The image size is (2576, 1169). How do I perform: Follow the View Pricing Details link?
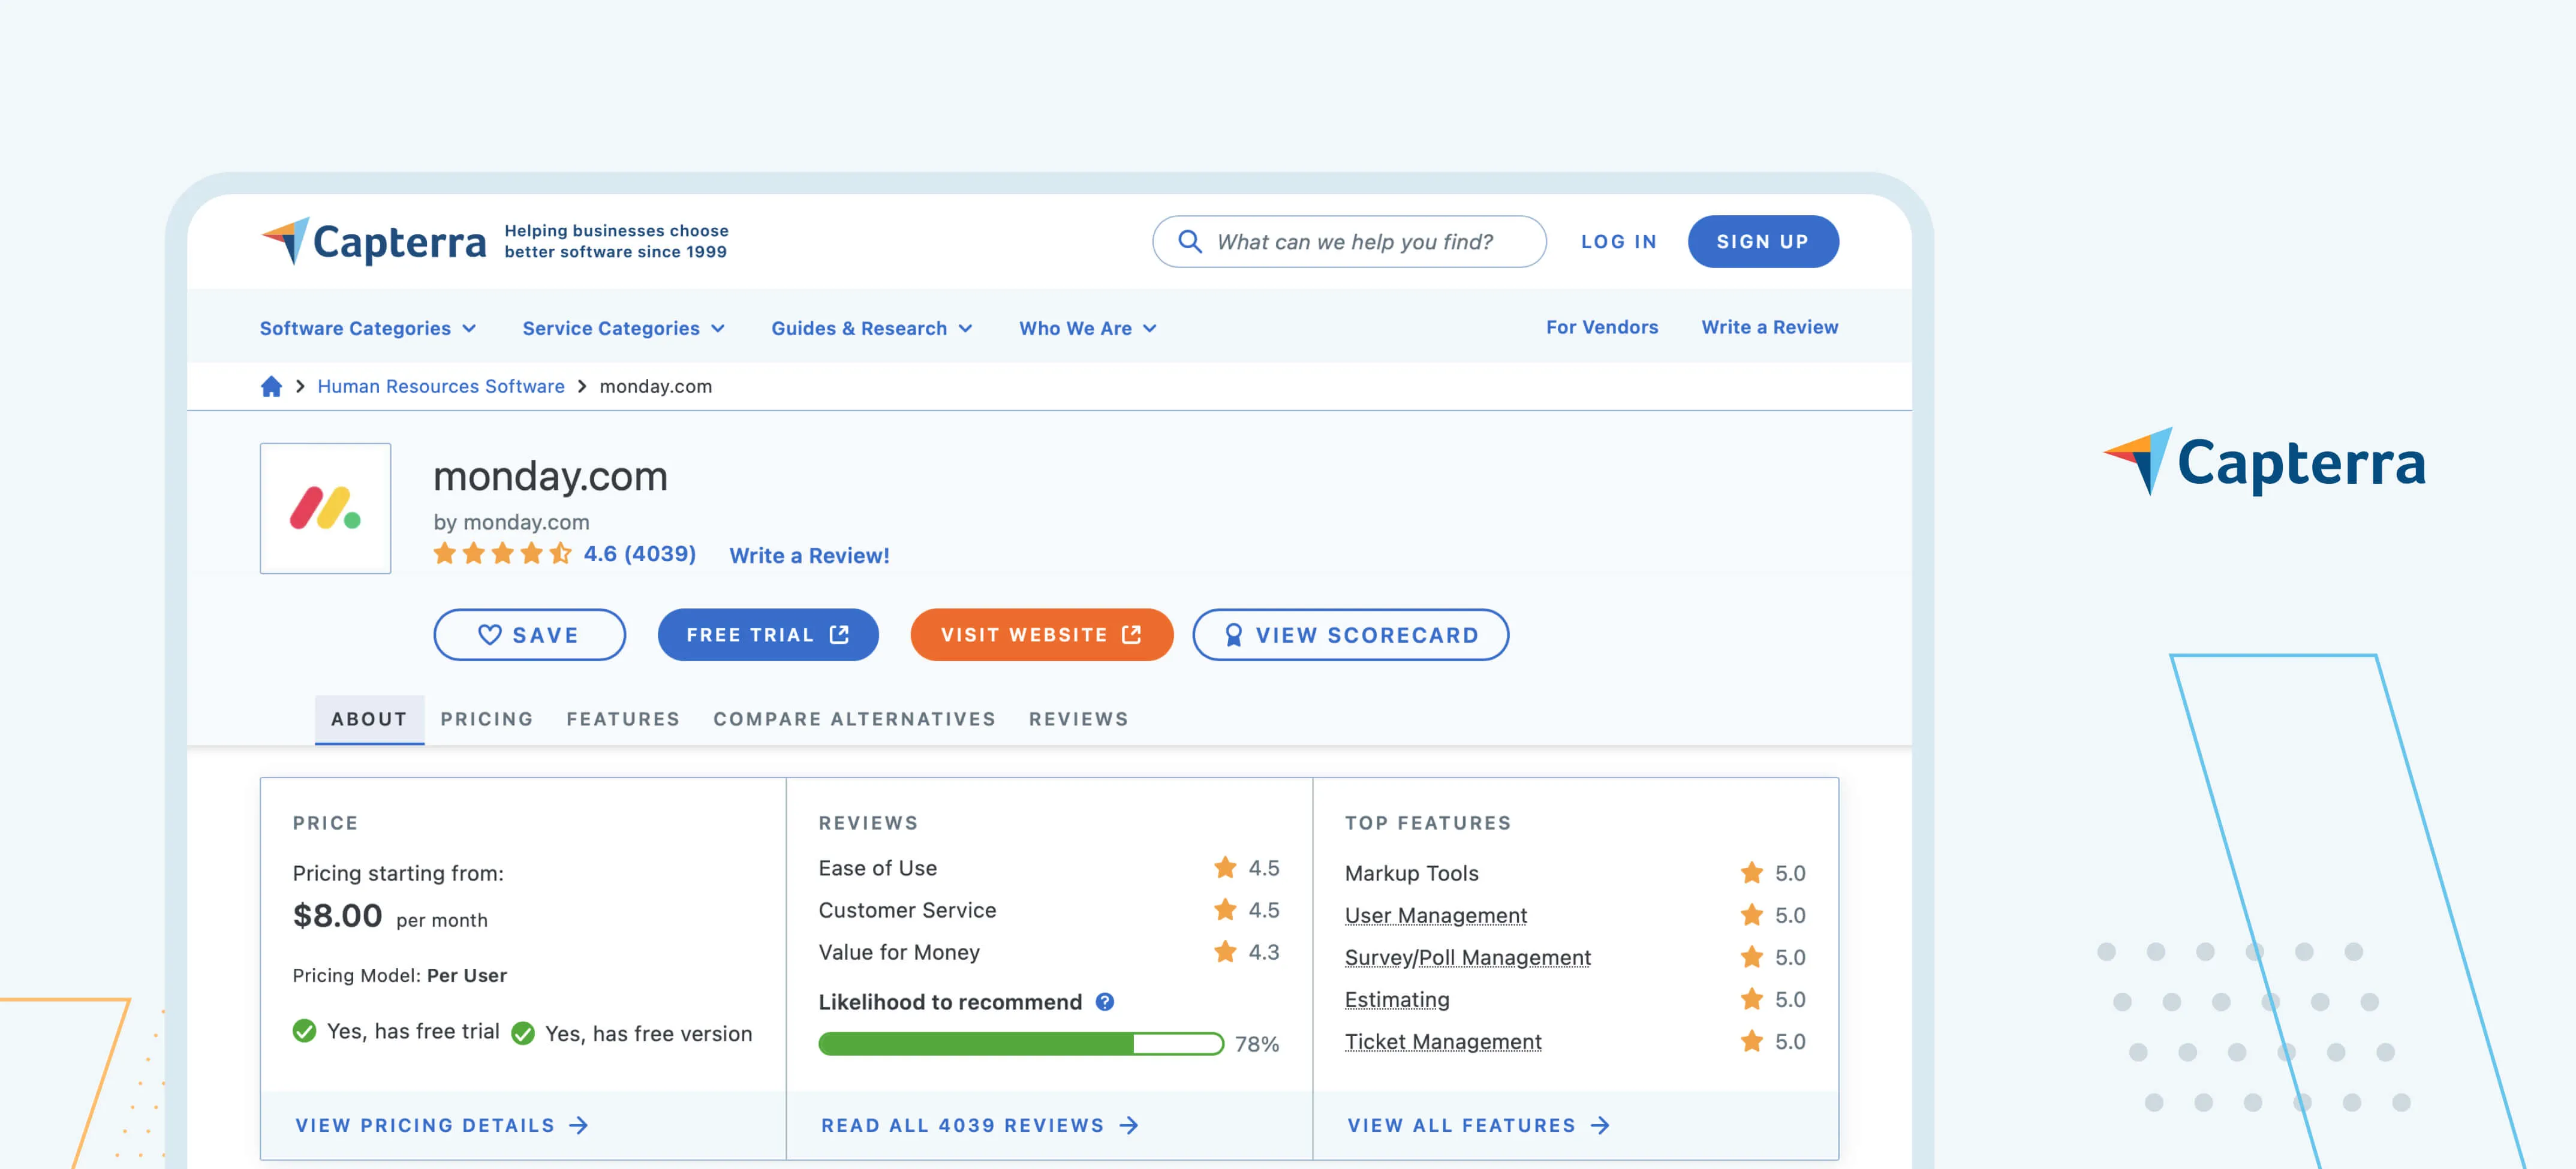[x=441, y=1125]
